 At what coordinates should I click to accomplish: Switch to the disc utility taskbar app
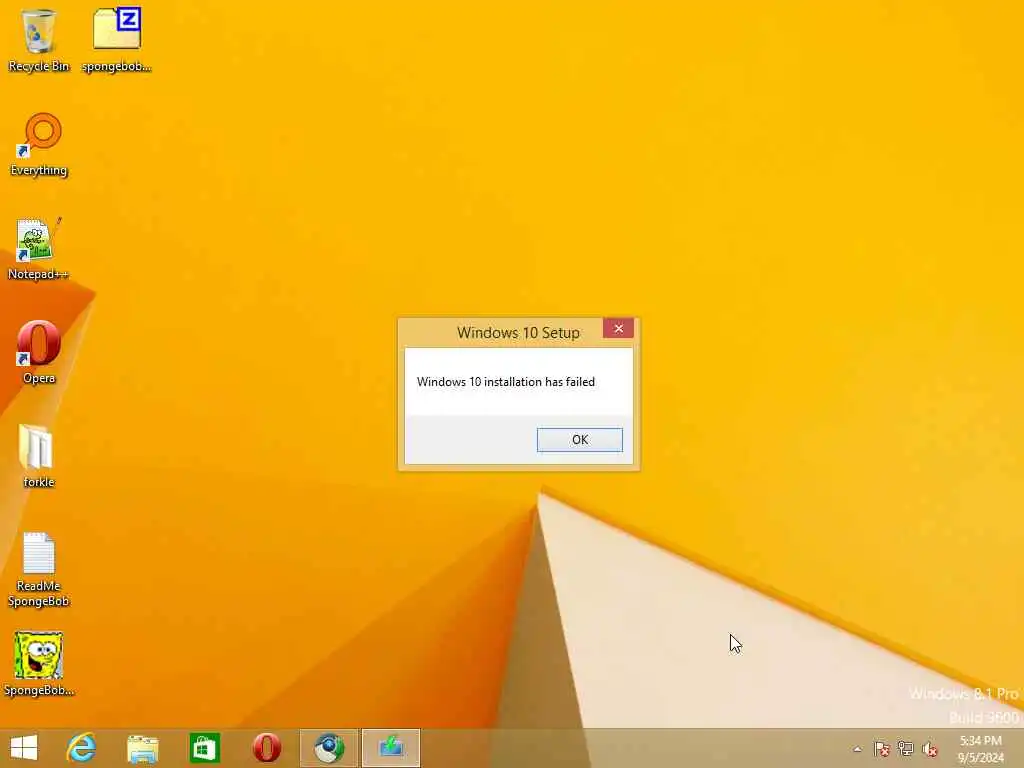[328, 748]
